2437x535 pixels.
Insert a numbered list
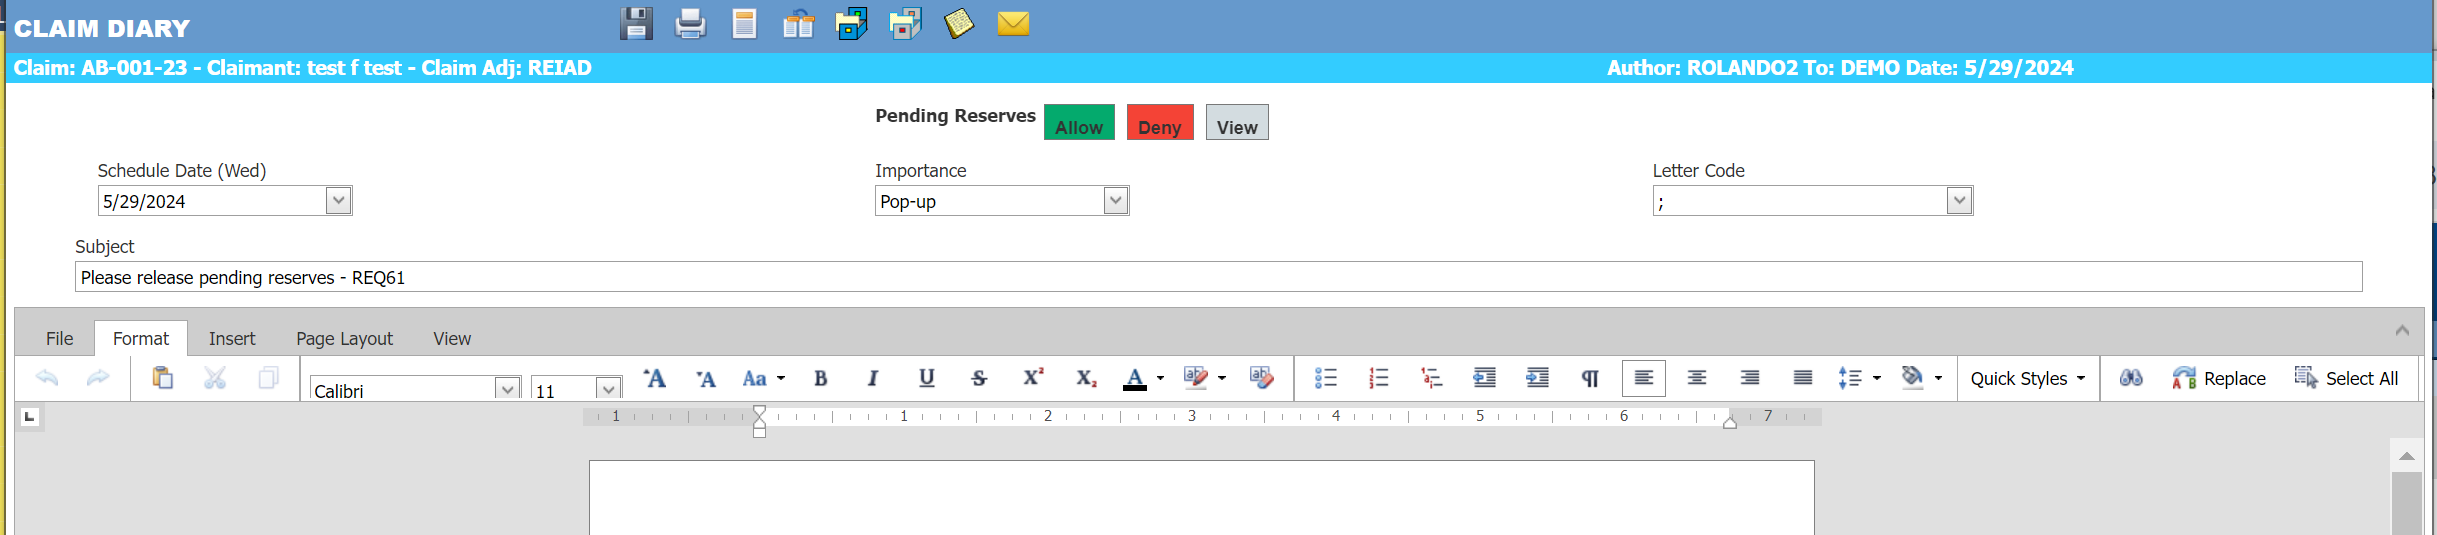(x=1378, y=378)
